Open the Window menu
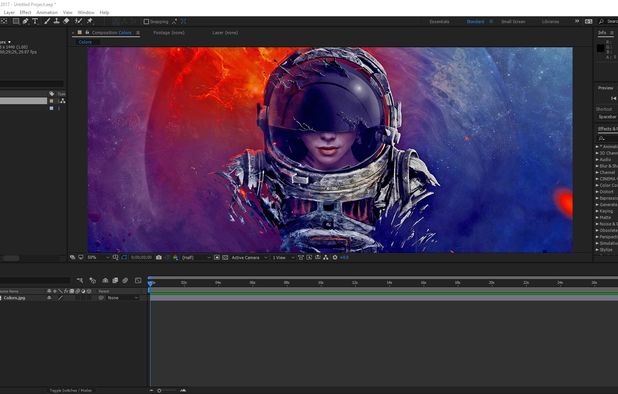The width and height of the screenshot is (618, 394). tap(86, 13)
